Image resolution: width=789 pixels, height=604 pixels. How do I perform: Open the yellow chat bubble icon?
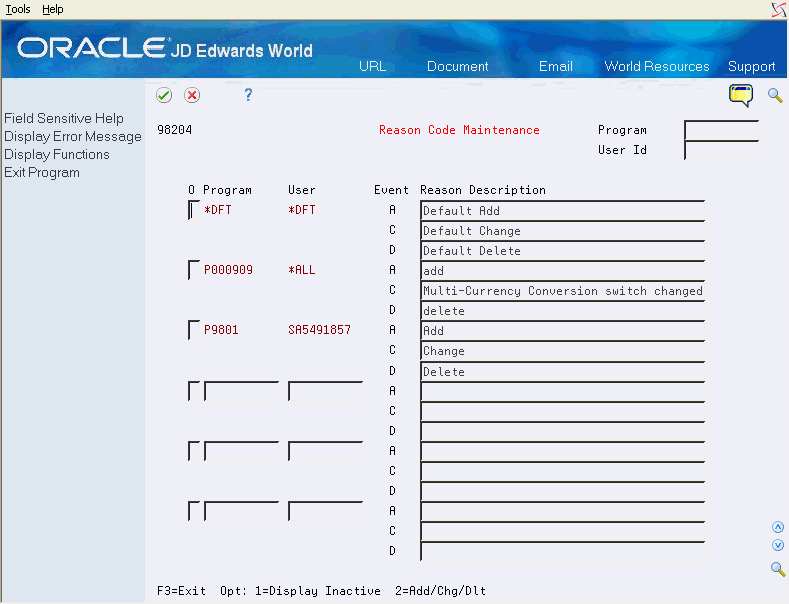(741, 95)
